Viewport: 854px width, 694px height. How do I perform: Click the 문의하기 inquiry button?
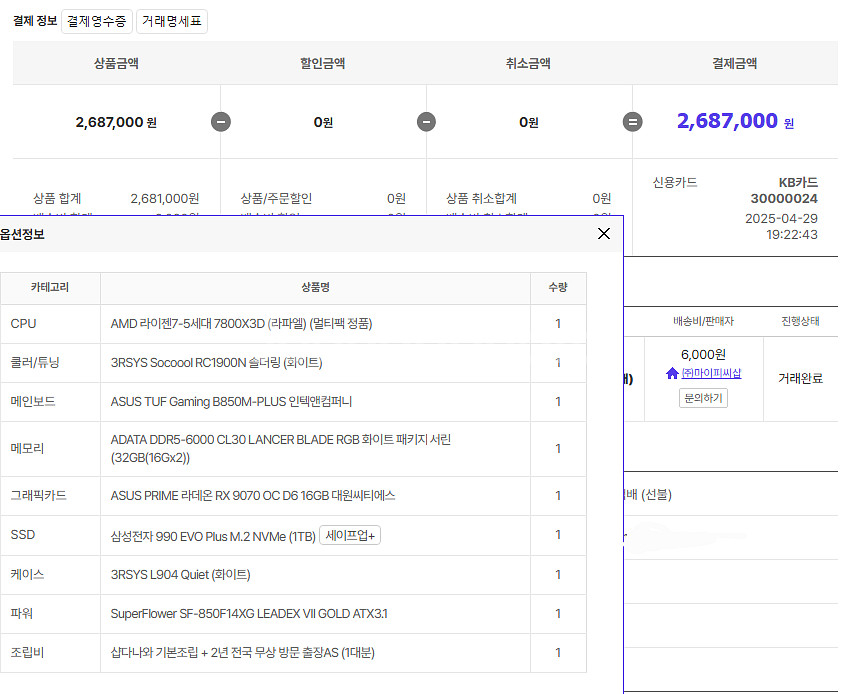pyautogui.click(x=703, y=398)
